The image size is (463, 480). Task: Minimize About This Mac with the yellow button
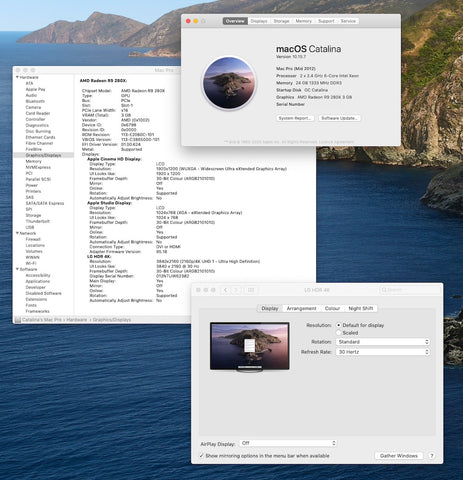(196, 21)
